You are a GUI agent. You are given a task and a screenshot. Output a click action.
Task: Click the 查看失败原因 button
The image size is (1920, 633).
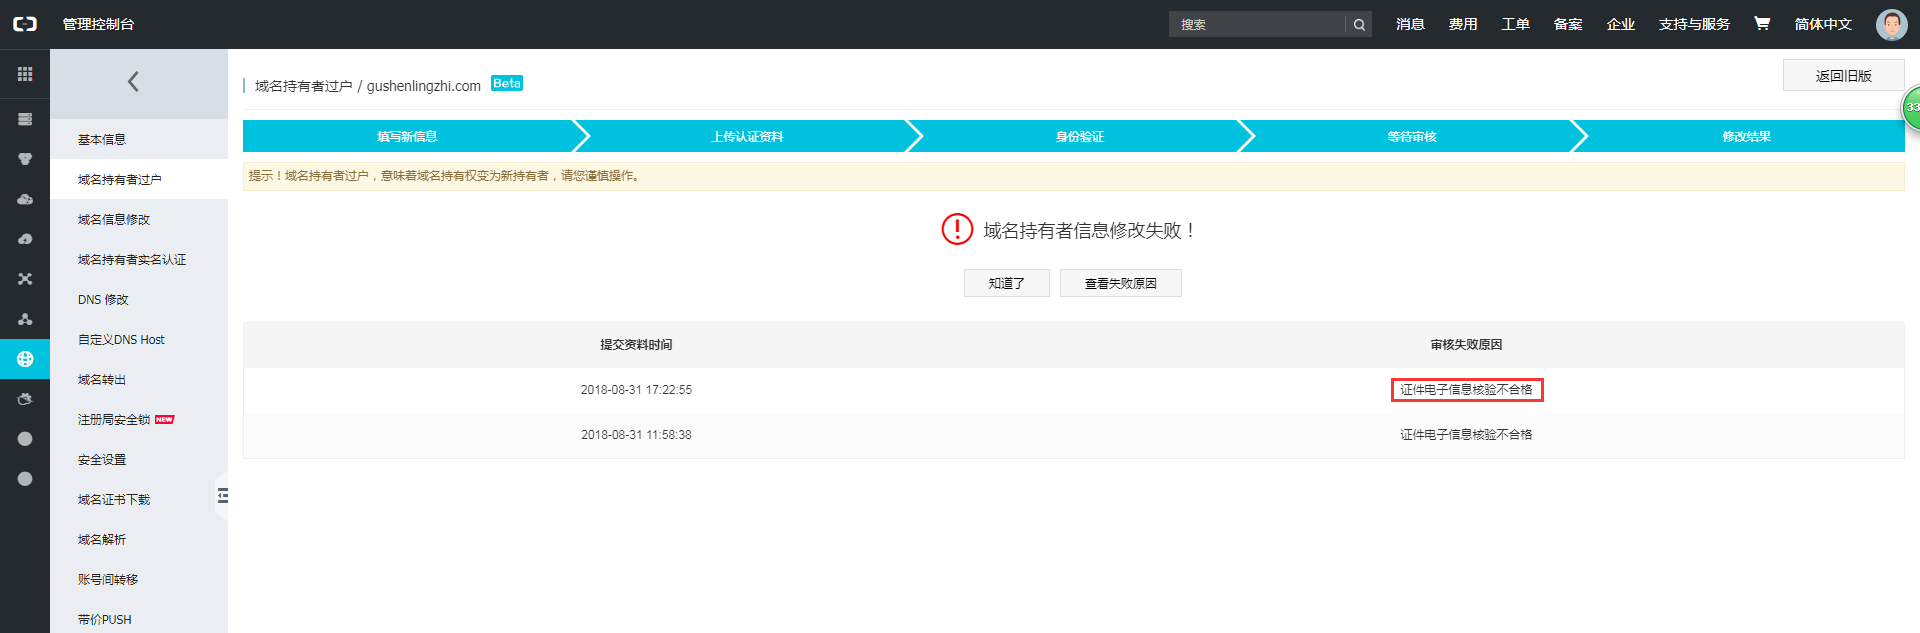(1120, 283)
